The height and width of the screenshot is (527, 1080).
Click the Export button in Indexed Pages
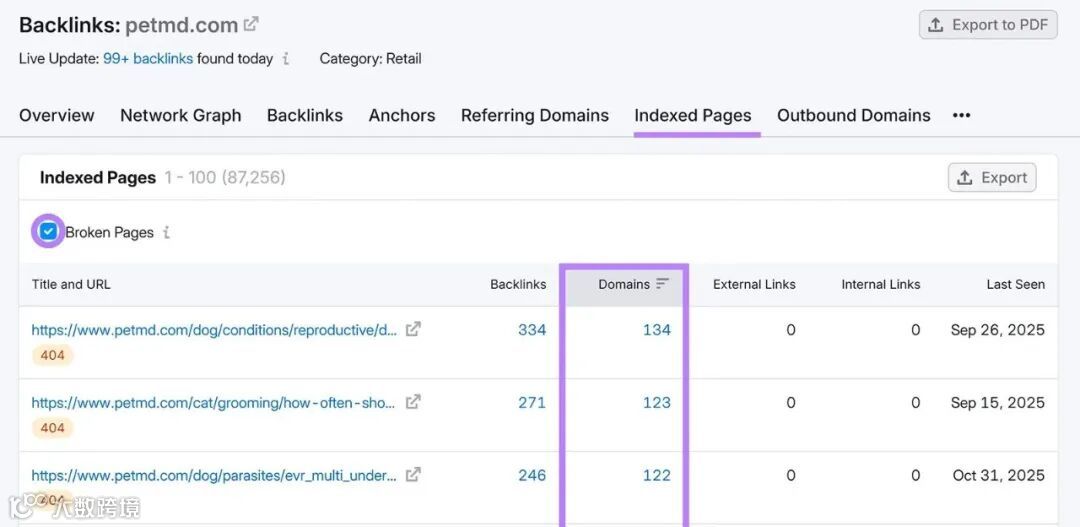point(991,178)
